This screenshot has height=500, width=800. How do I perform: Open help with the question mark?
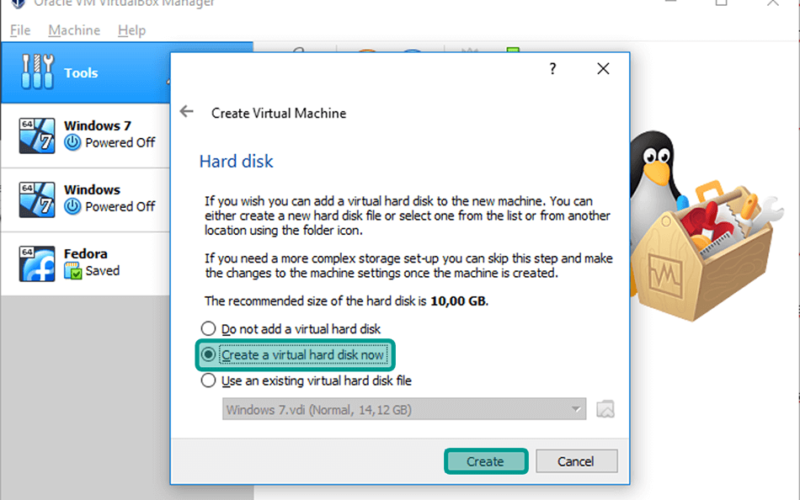click(x=553, y=69)
